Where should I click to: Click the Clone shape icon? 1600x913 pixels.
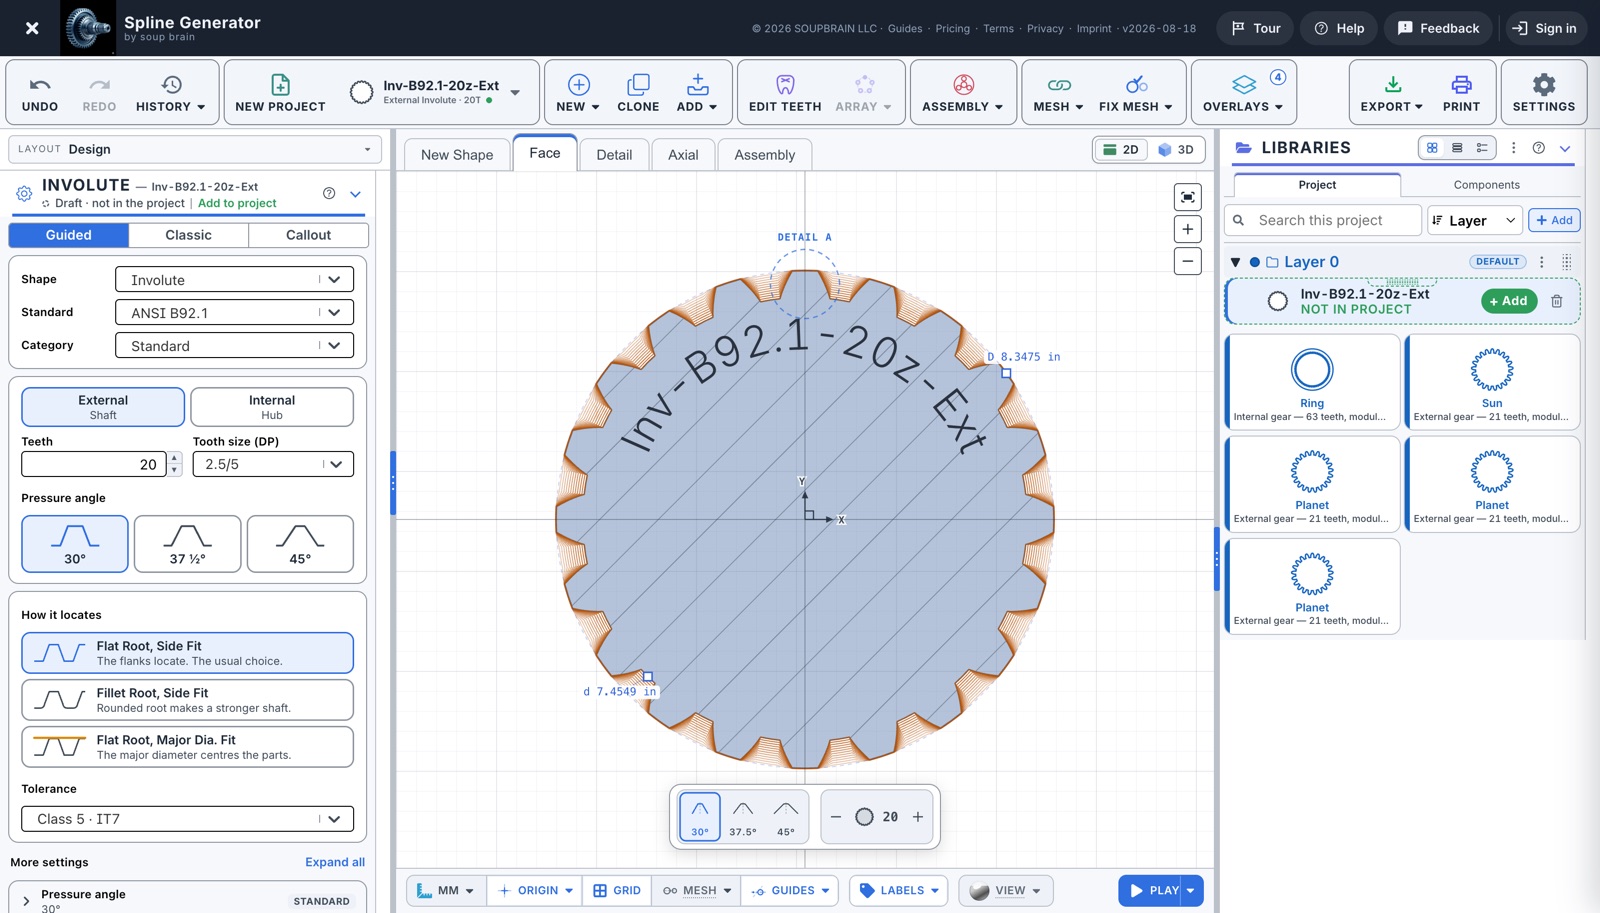(x=638, y=92)
